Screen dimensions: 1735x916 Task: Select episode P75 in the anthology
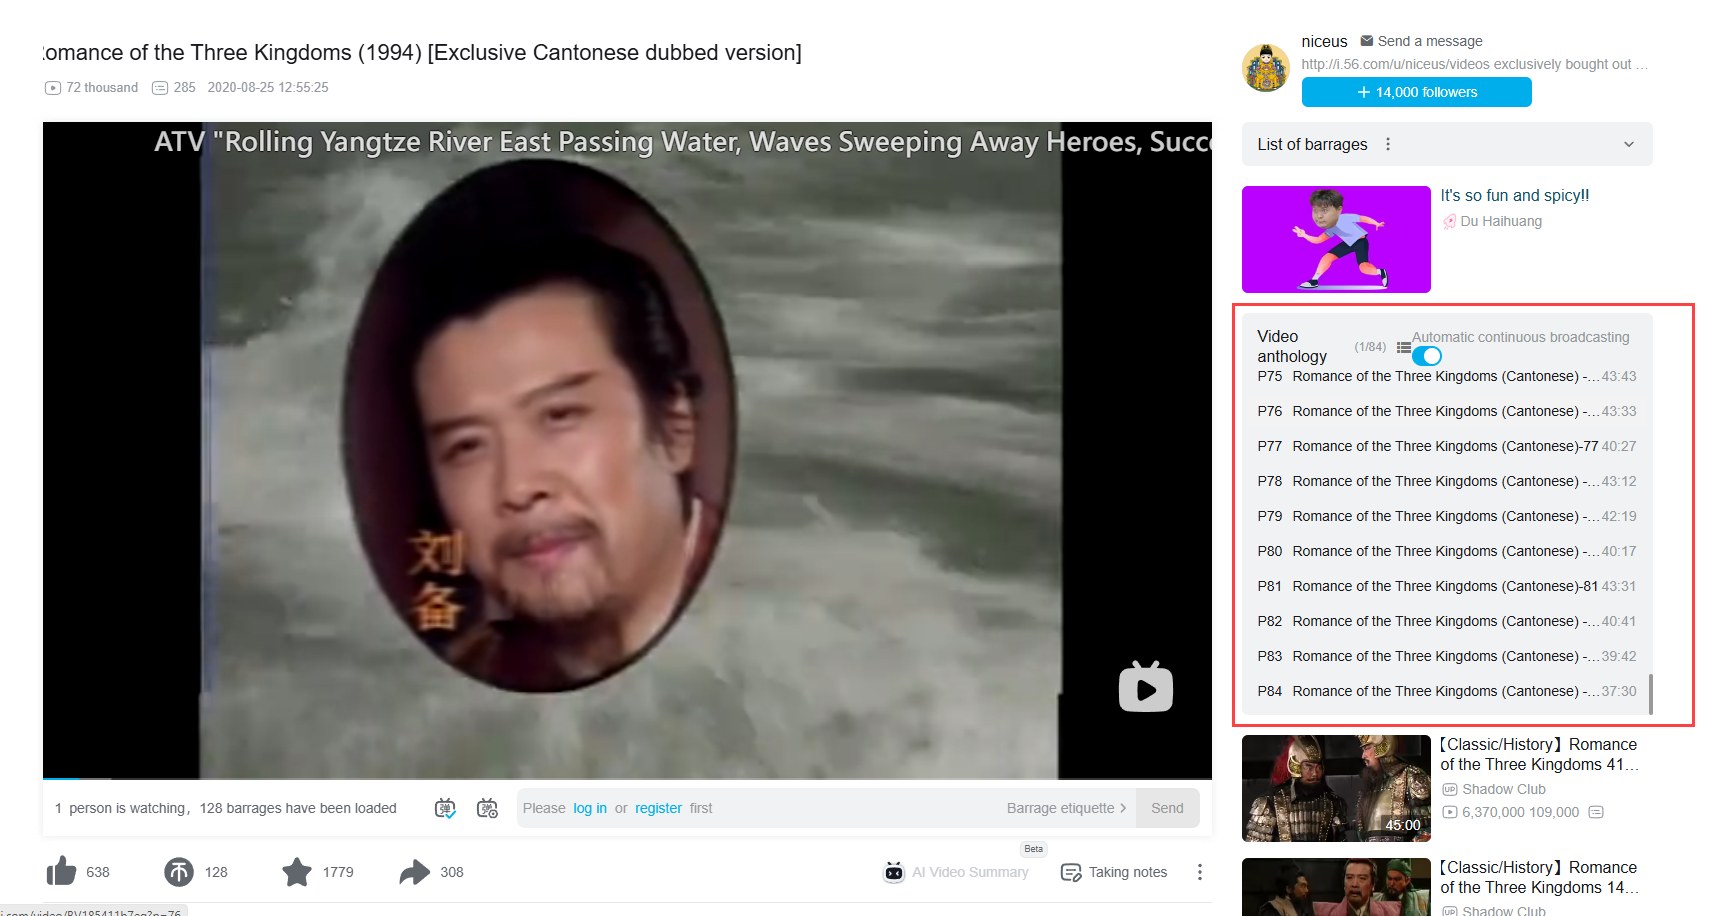(1446, 376)
